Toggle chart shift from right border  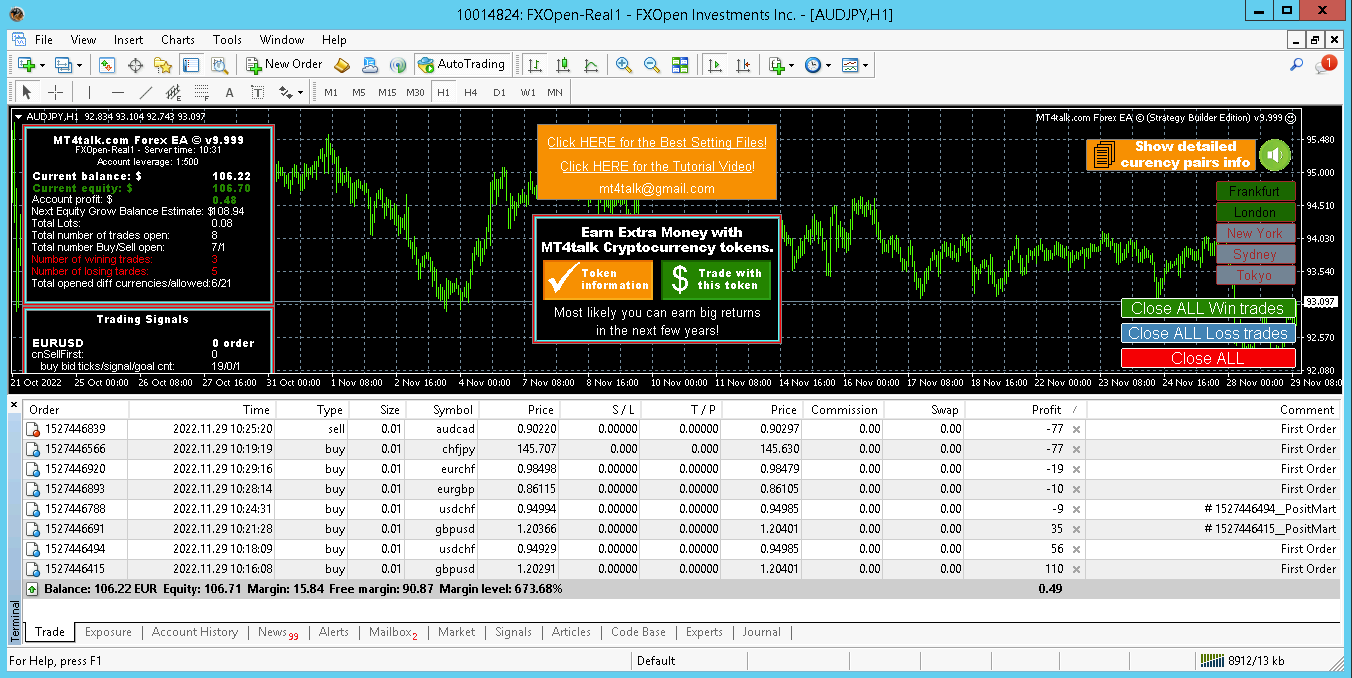pos(742,65)
